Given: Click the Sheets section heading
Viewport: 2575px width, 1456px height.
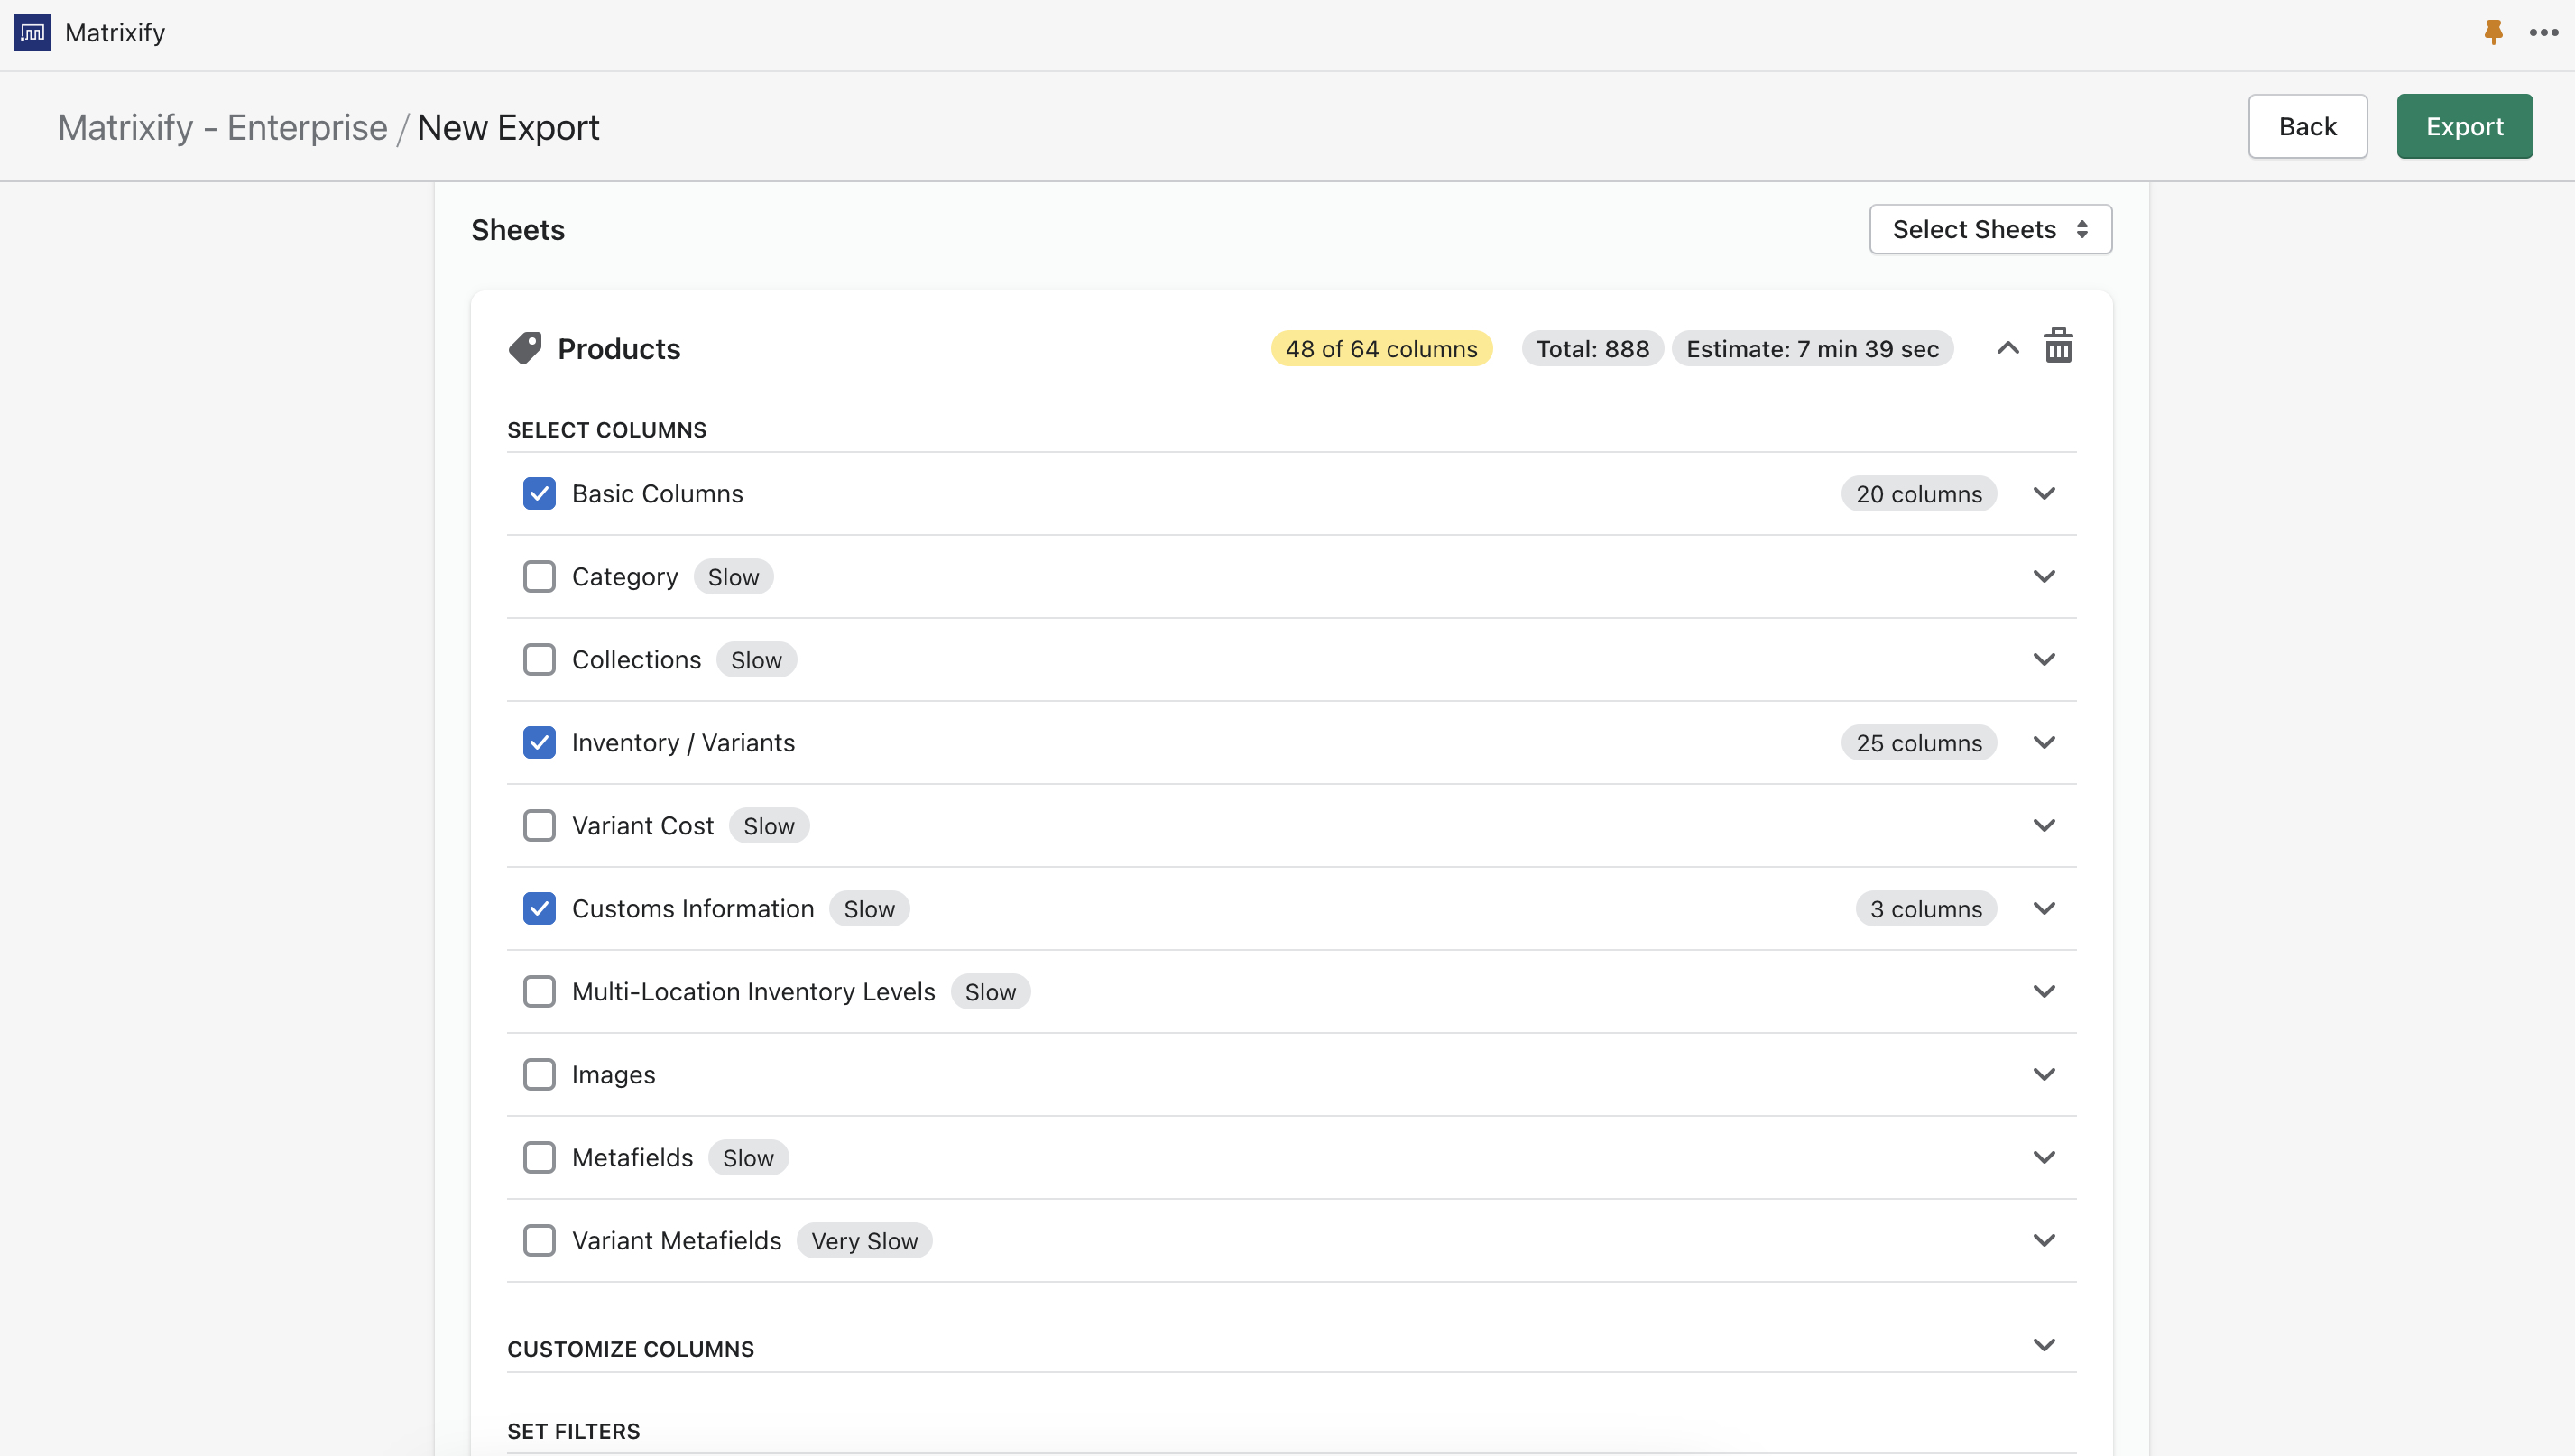Looking at the screenshot, I should (x=518, y=230).
